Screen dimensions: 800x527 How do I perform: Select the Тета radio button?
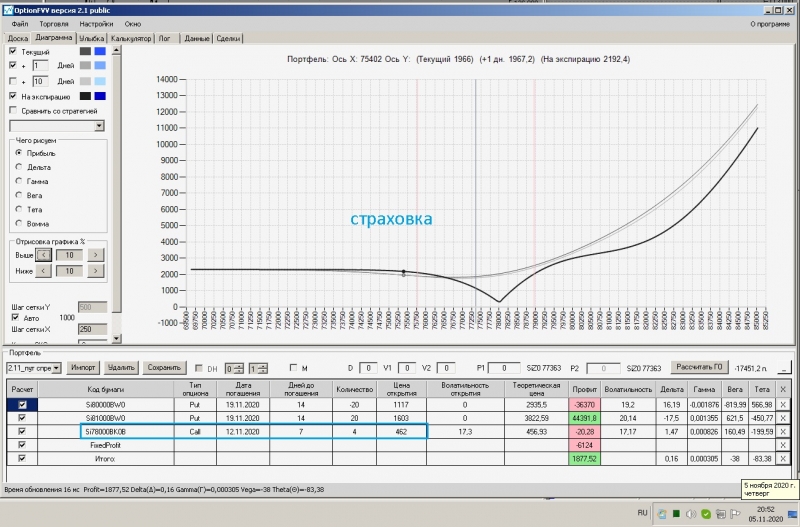19,209
